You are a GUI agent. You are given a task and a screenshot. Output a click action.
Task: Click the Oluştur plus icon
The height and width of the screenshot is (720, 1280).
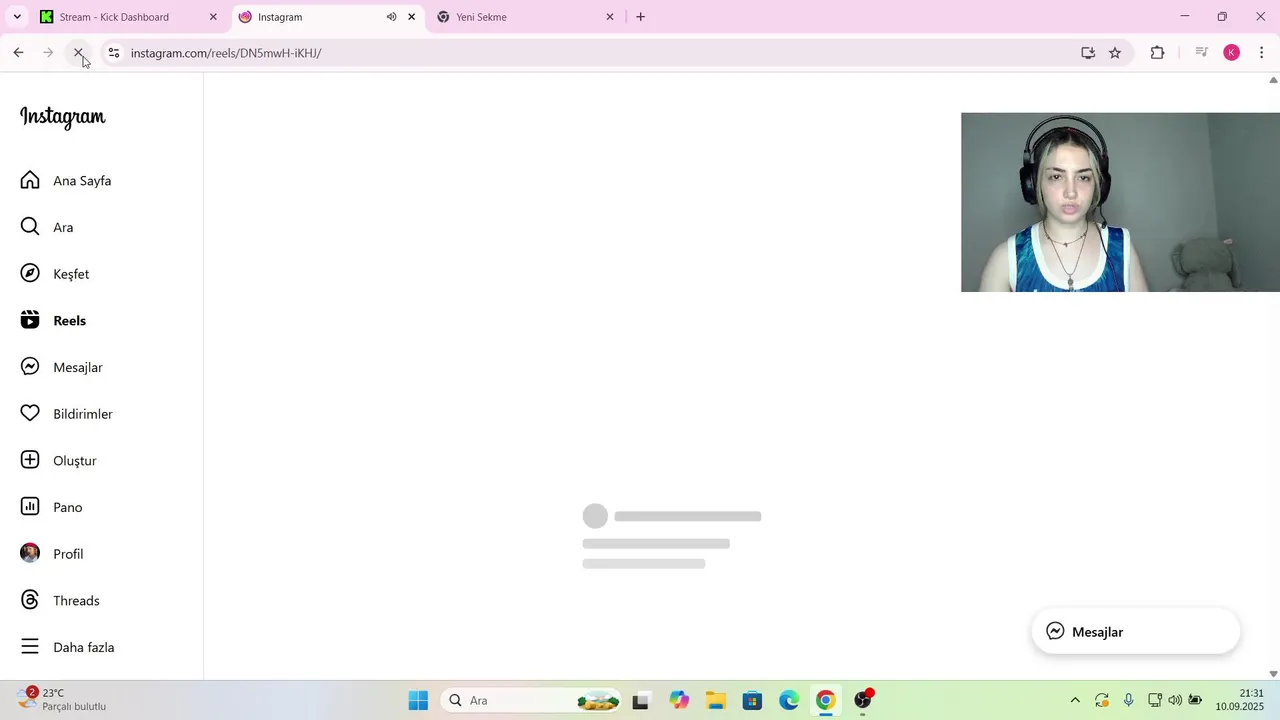pyautogui.click(x=30, y=460)
